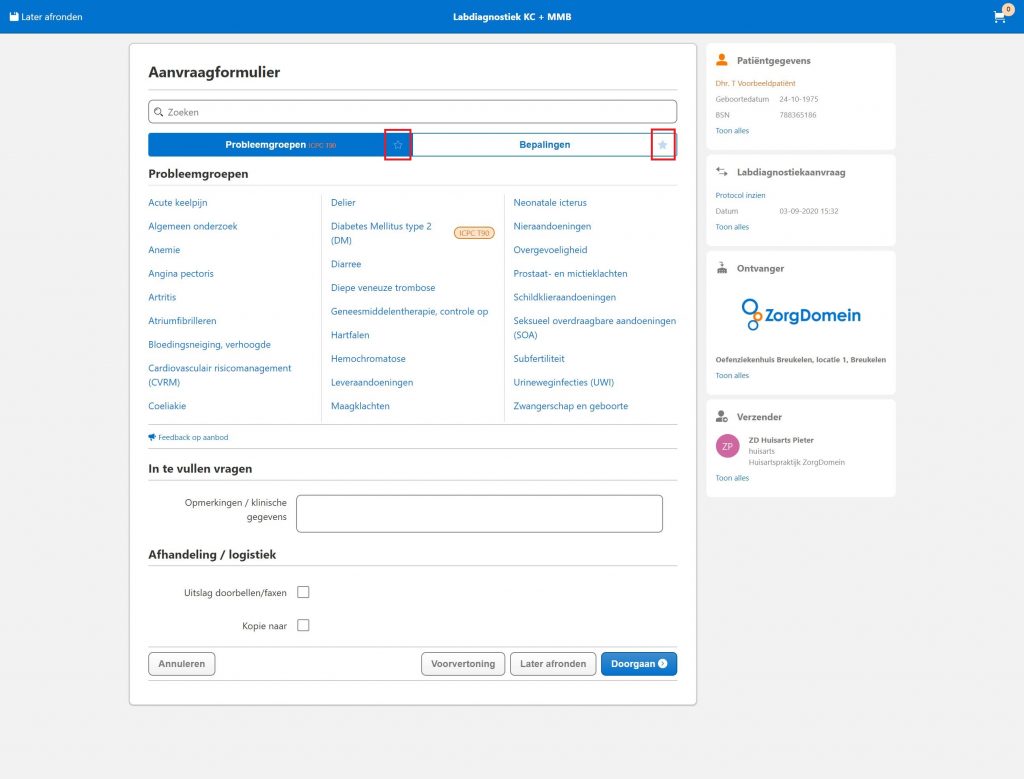This screenshot has width=1024, height=779.
Task: Click Later afronden in the top bar
Action: (x=46, y=17)
